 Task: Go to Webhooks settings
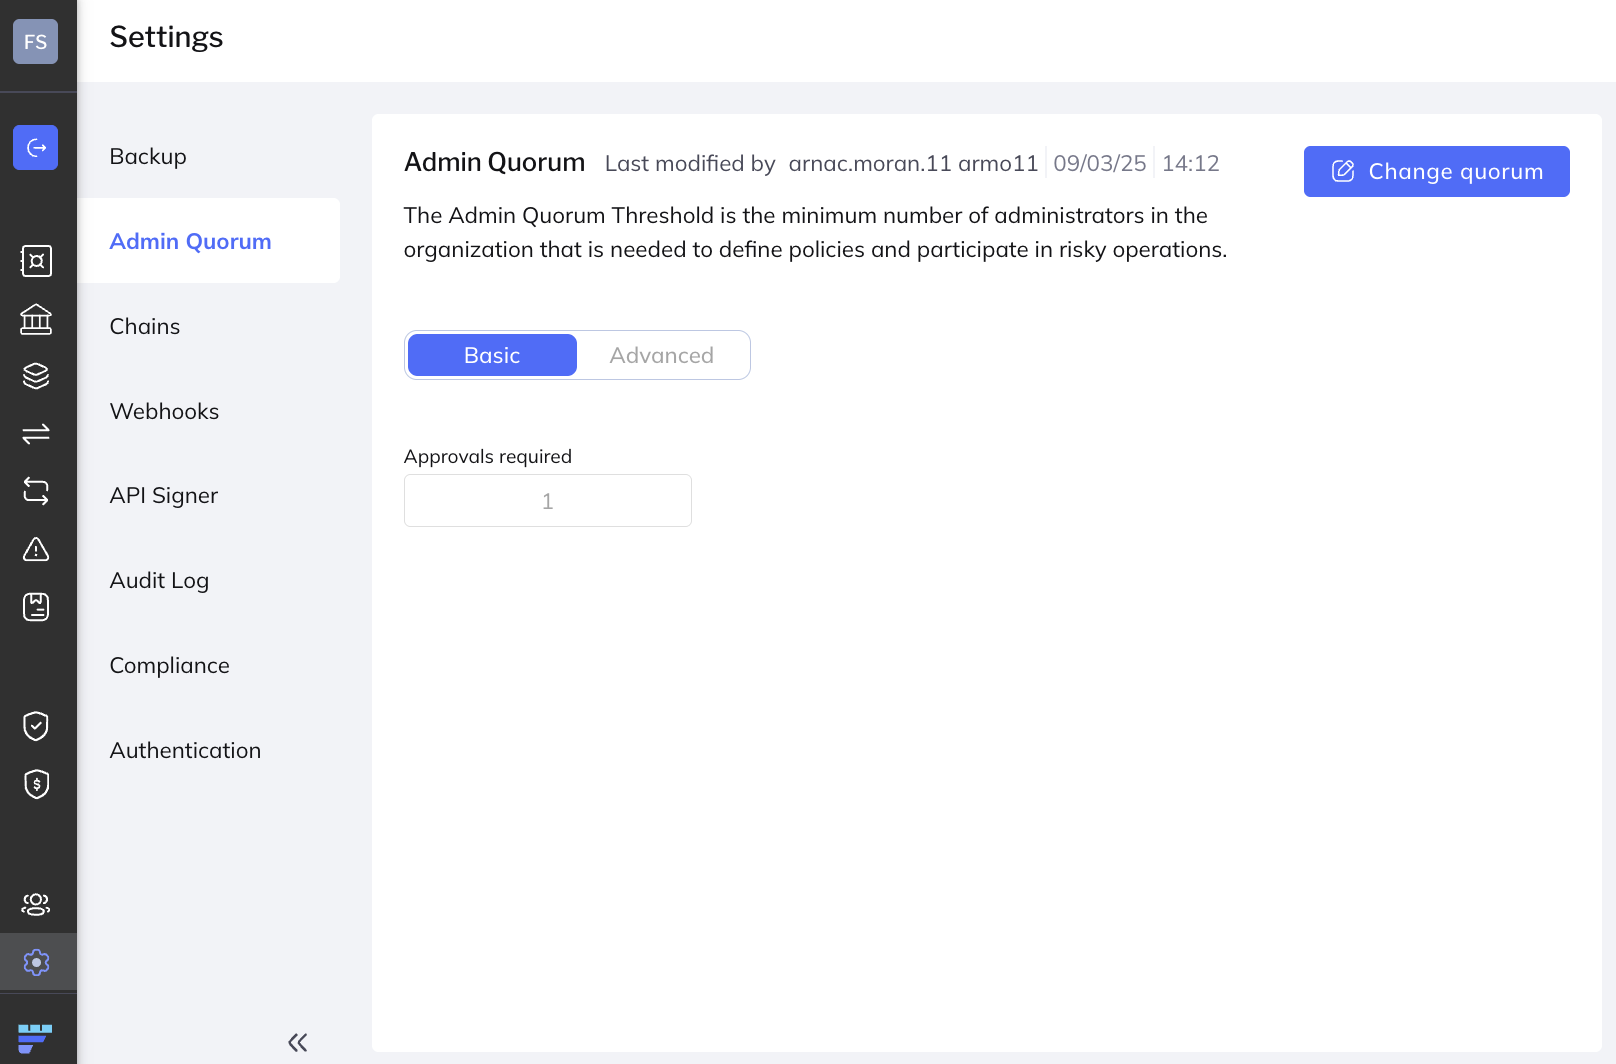pyautogui.click(x=164, y=411)
